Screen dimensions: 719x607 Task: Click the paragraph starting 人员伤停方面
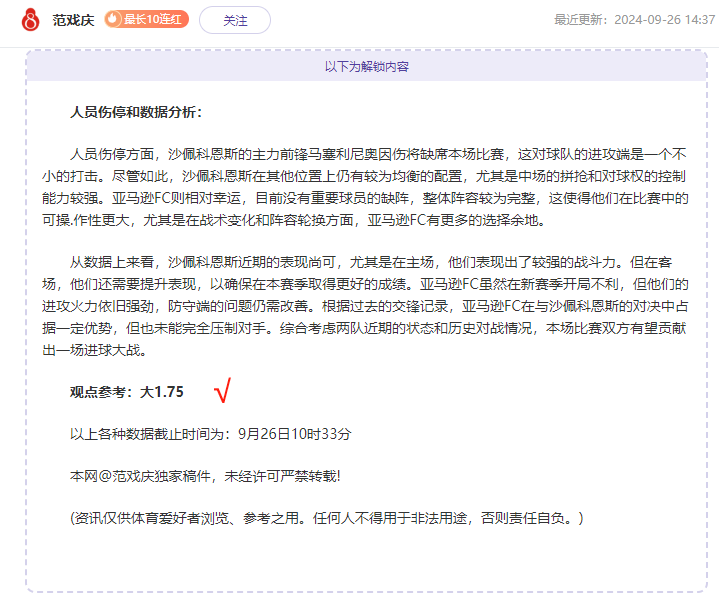365,187
